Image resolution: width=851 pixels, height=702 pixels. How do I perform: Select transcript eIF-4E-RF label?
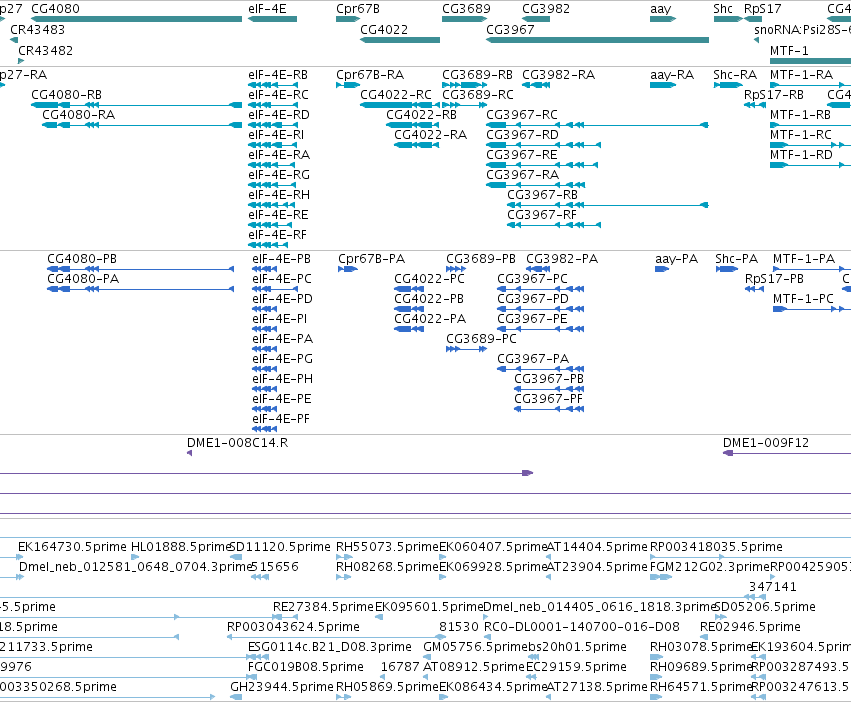click(x=277, y=235)
